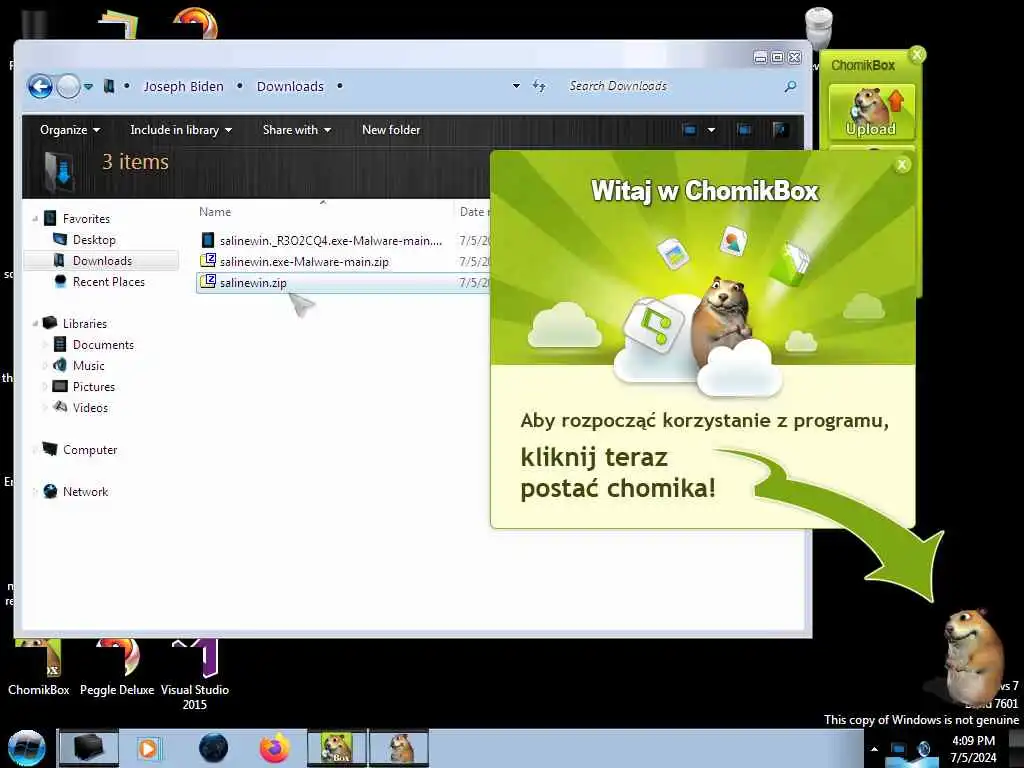Collapse the Libraries tree group
The height and width of the screenshot is (768, 1024).
point(35,323)
